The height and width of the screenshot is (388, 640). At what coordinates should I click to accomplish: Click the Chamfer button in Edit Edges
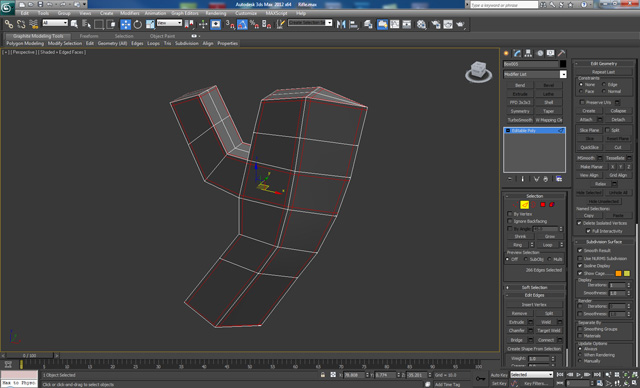[516, 330]
